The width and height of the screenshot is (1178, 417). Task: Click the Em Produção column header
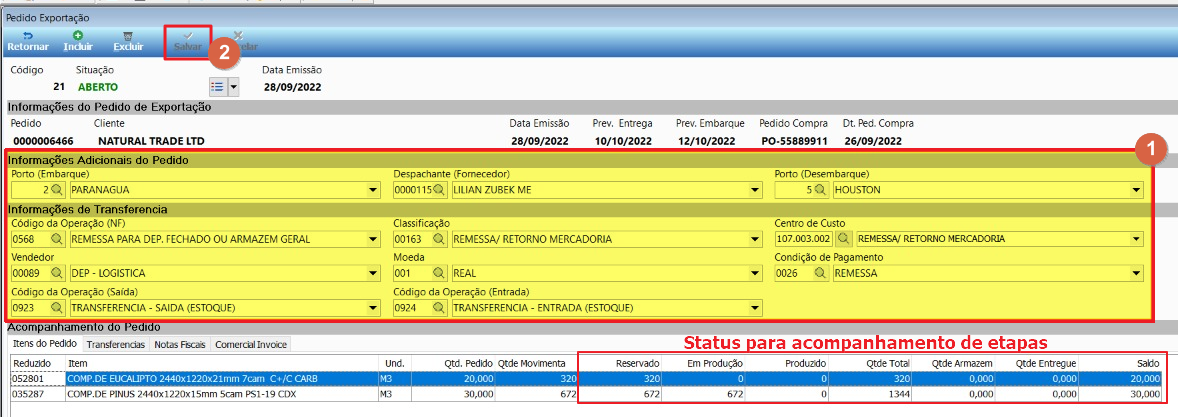tap(705, 363)
